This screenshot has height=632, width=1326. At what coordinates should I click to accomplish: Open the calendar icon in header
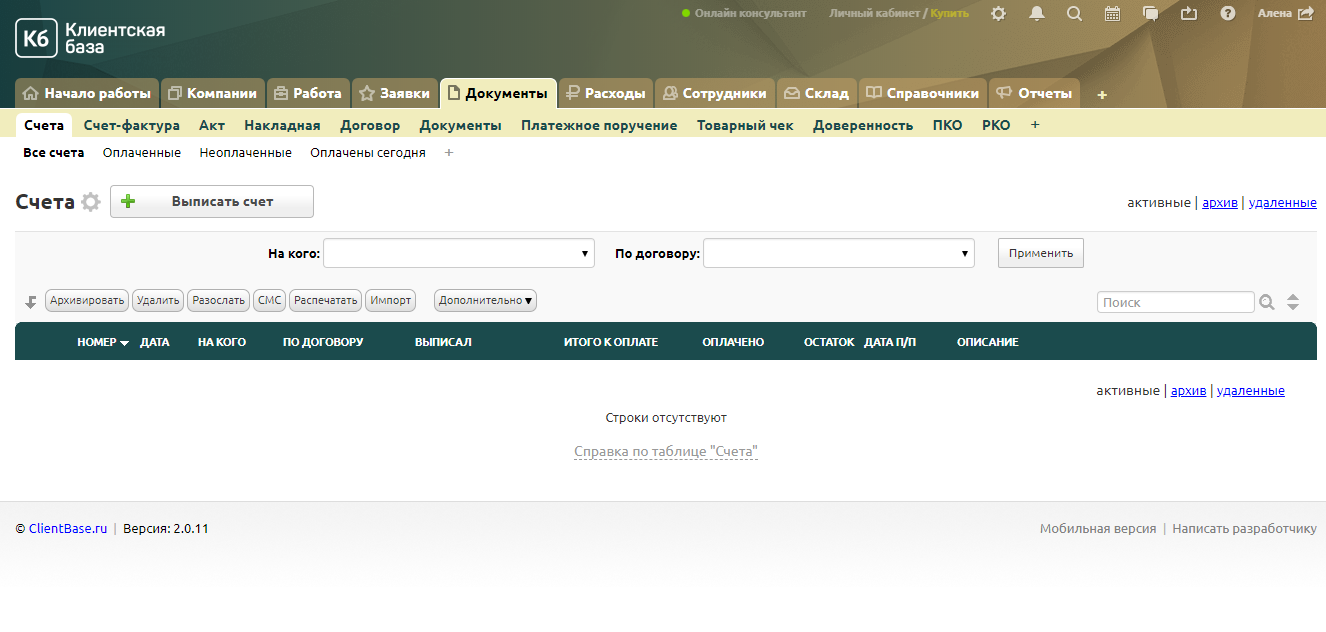point(1112,14)
